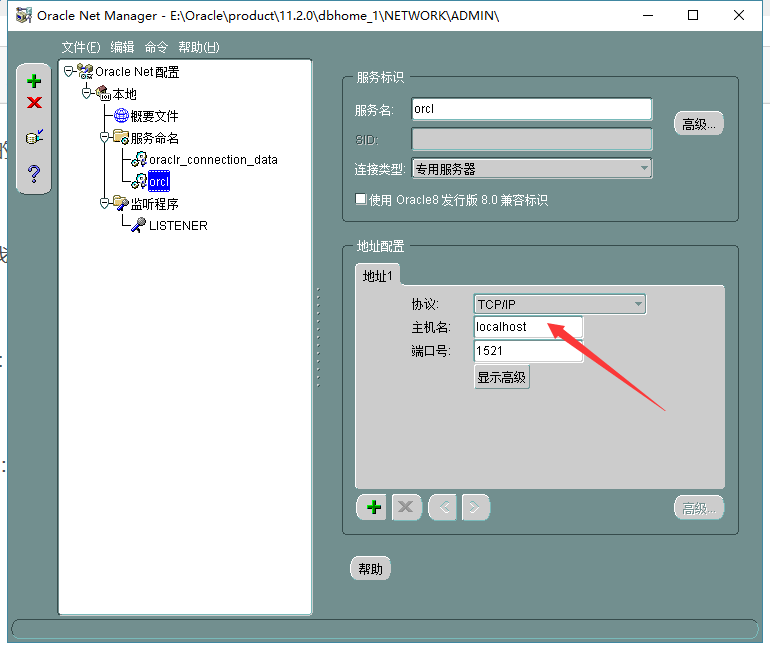Image resolution: width=770 pixels, height=650 pixels.
Task: Click the right arrow next address button
Action: tap(475, 507)
